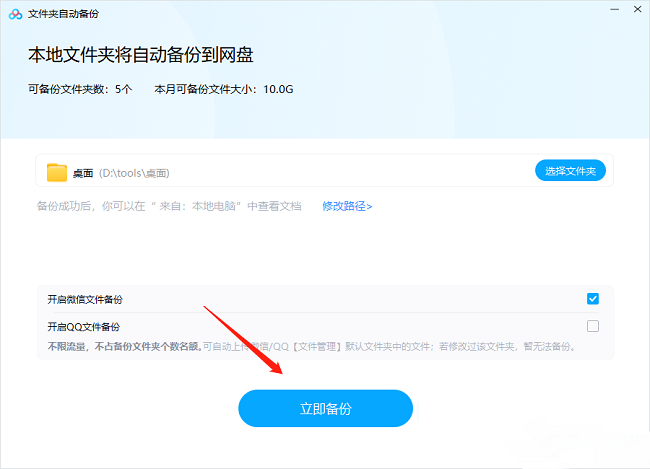Viewport: 650px width, 469px height.
Task: Click the 桌面 folder name
Action: pyautogui.click(x=83, y=173)
